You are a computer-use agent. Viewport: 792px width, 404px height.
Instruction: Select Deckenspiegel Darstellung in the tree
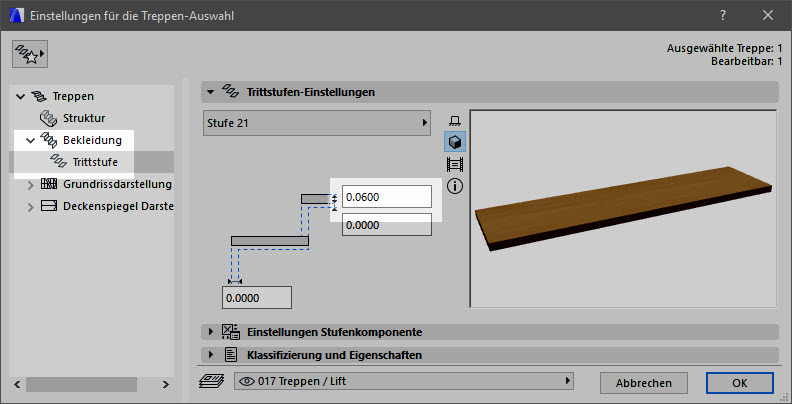(x=118, y=206)
